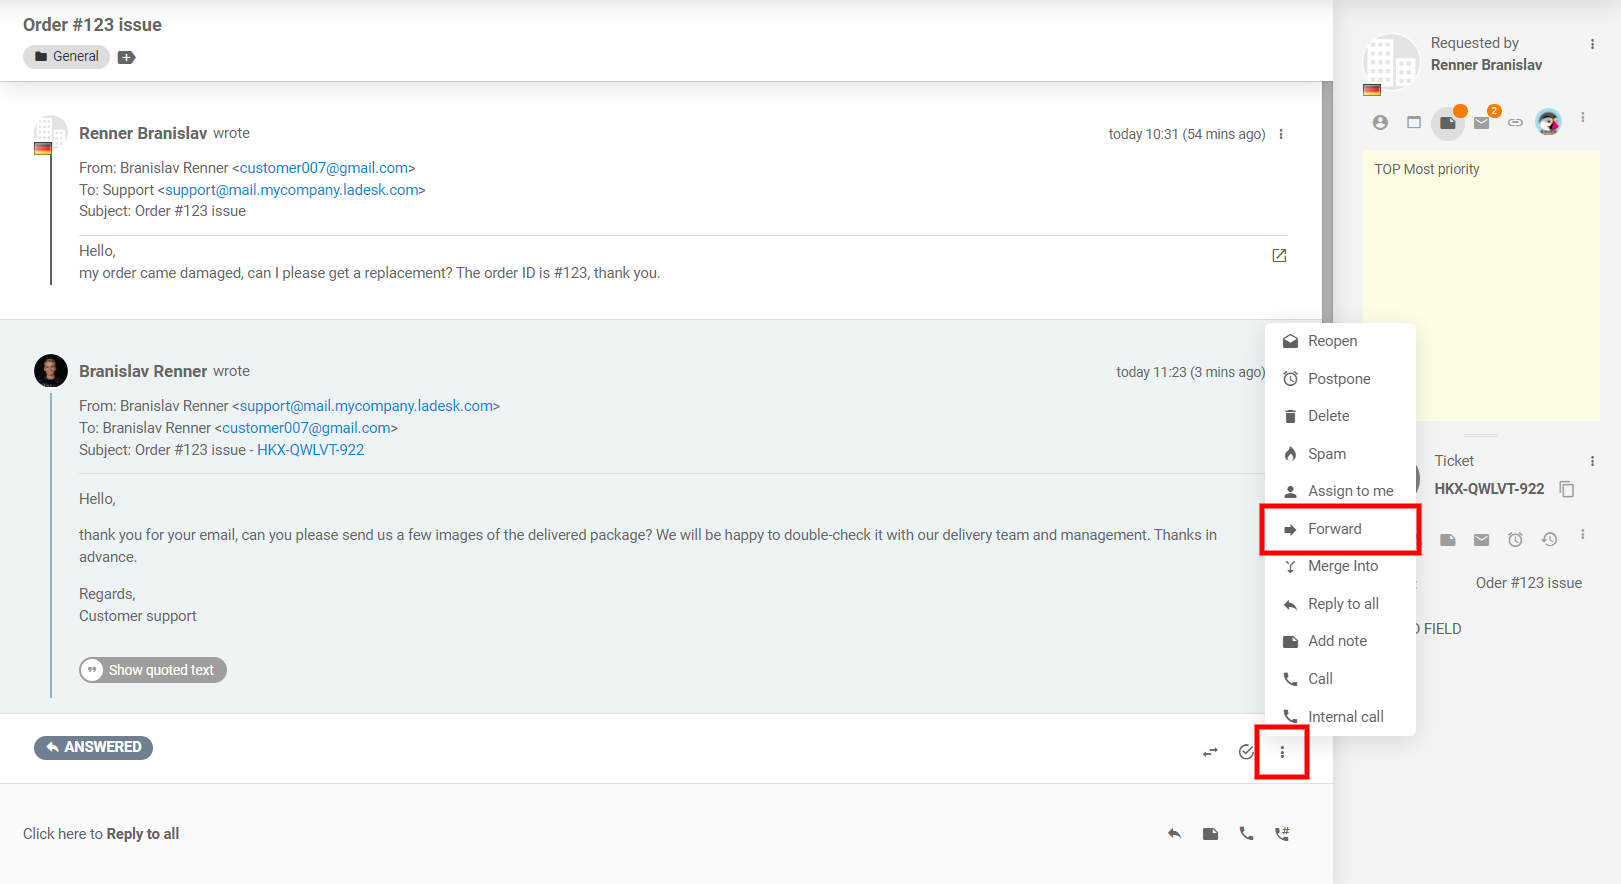The width and height of the screenshot is (1621, 884).
Task: Open the contact emails icon with badge 2
Action: 1482,123
